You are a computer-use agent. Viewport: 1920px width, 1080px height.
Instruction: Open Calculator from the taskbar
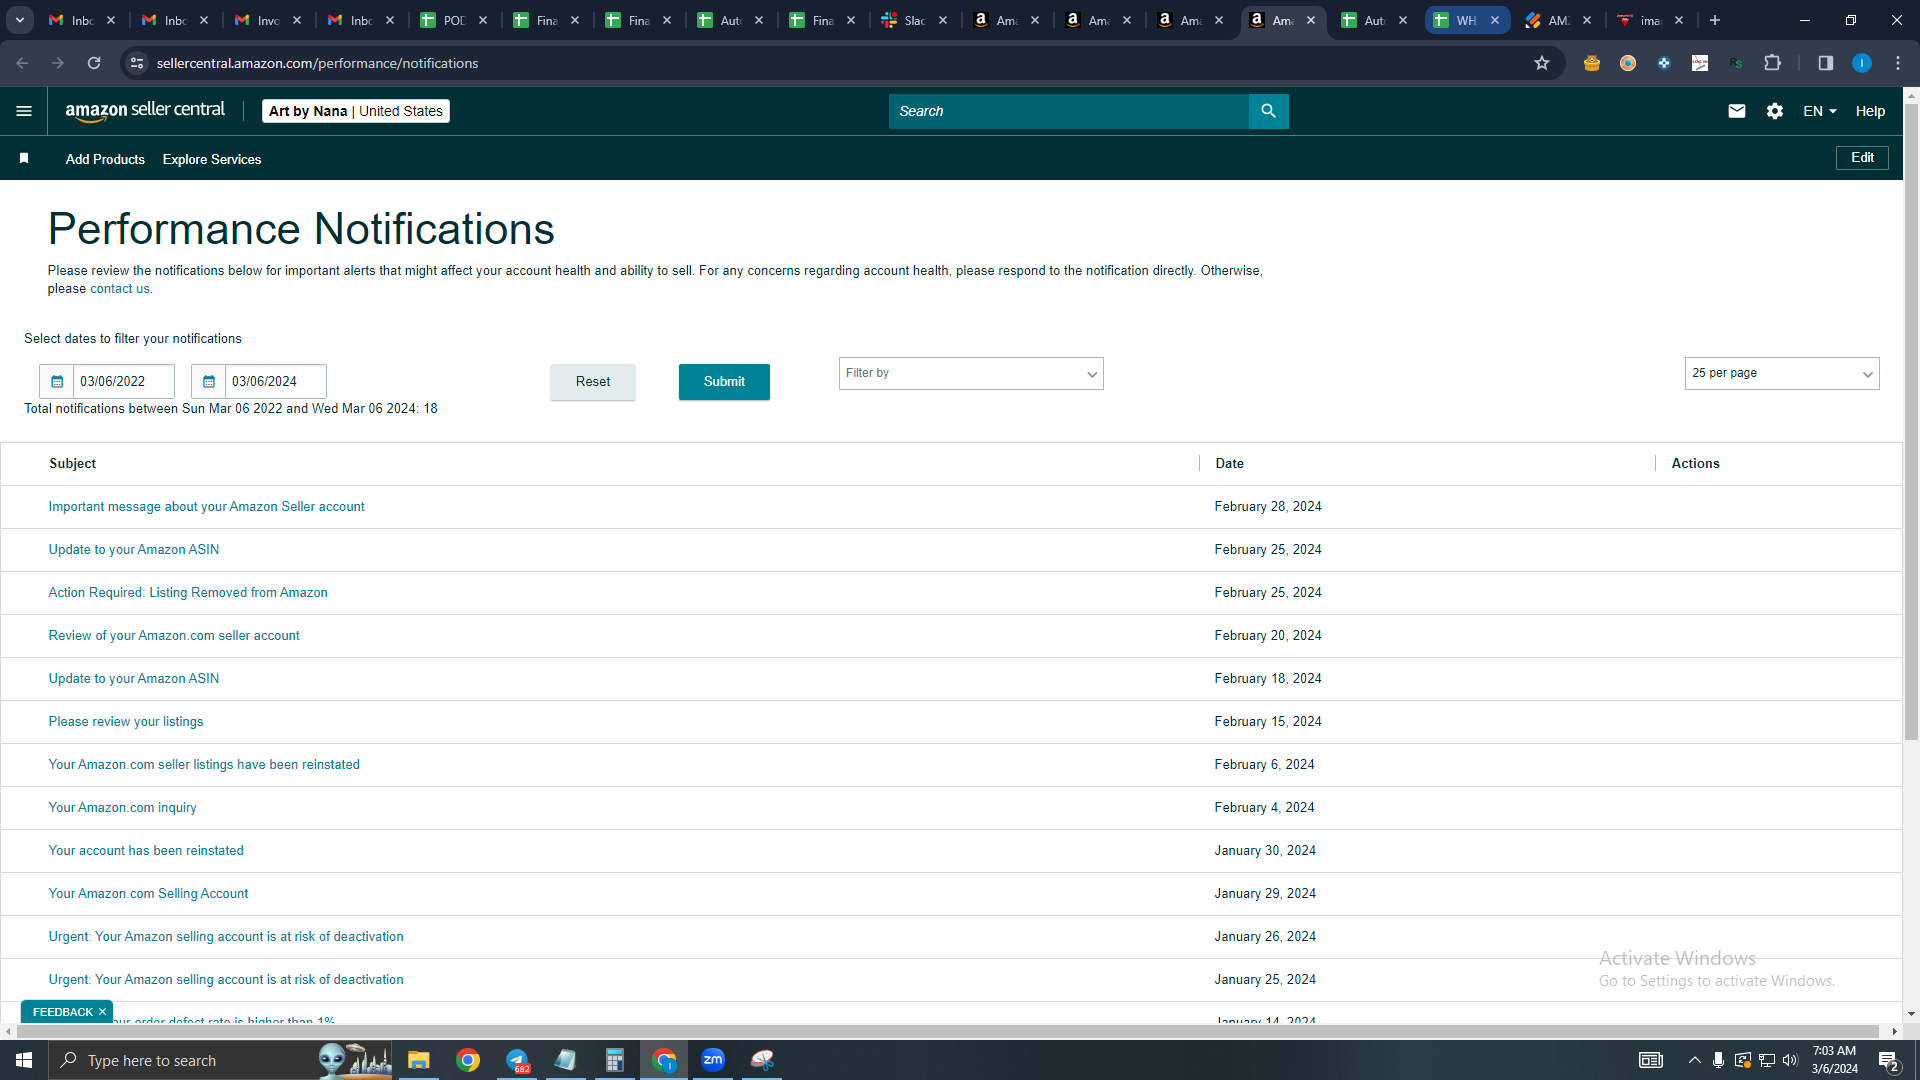615,1060
